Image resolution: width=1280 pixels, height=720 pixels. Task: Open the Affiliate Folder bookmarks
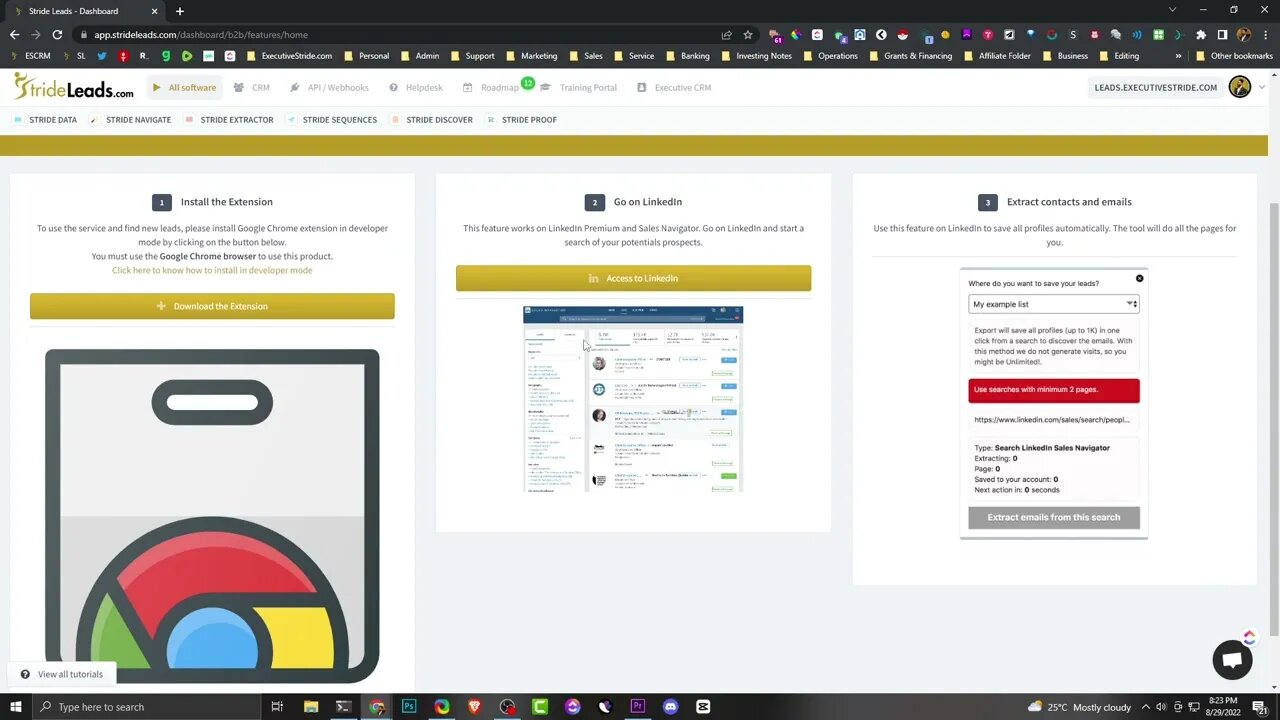(997, 56)
